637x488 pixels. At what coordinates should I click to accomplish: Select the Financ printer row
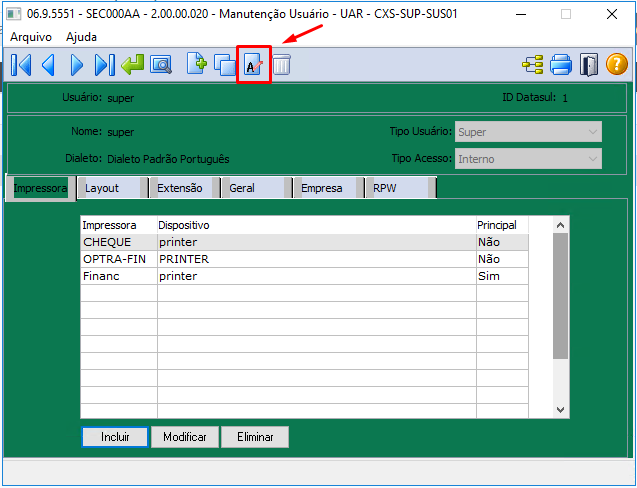pyautogui.click(x=305, y=276)
